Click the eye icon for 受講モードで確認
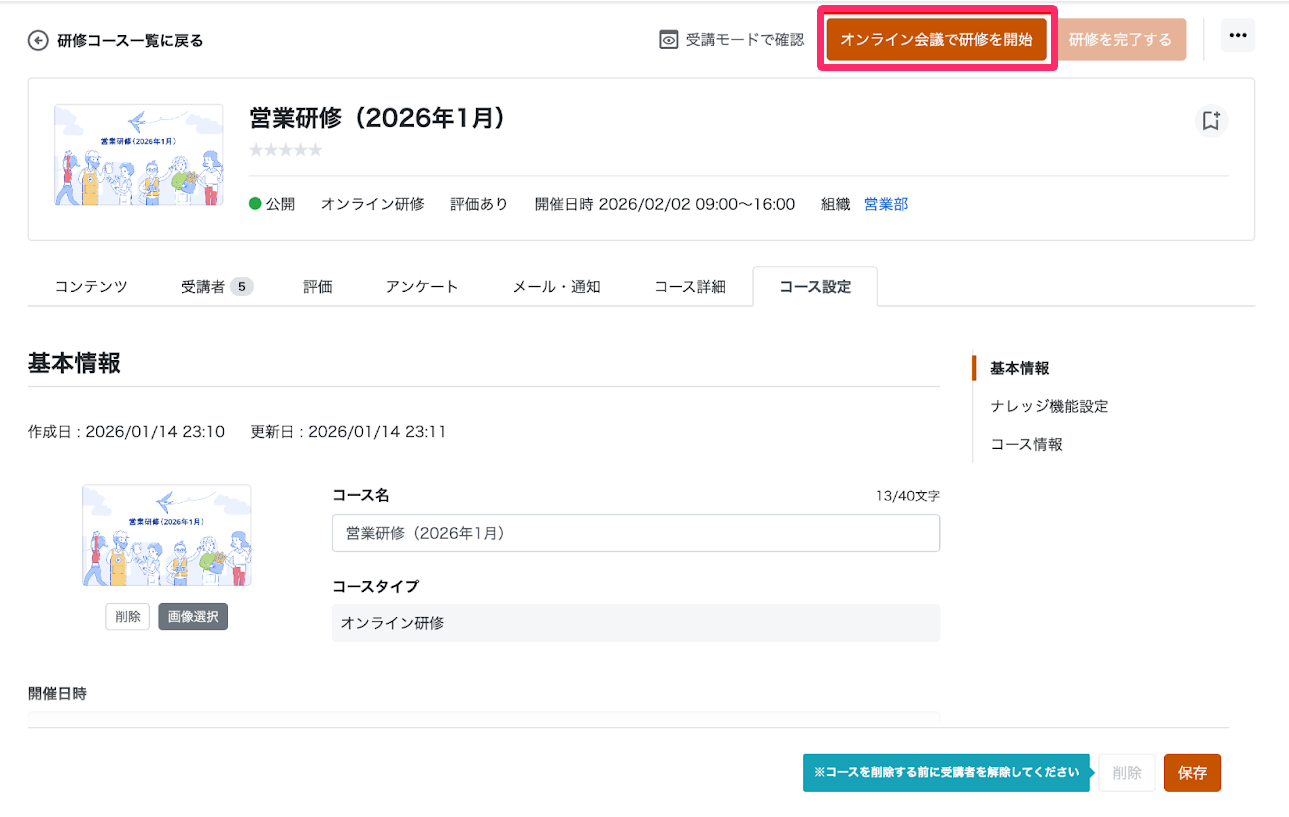Screen dimensions: 1289x817 coord(669,40)
